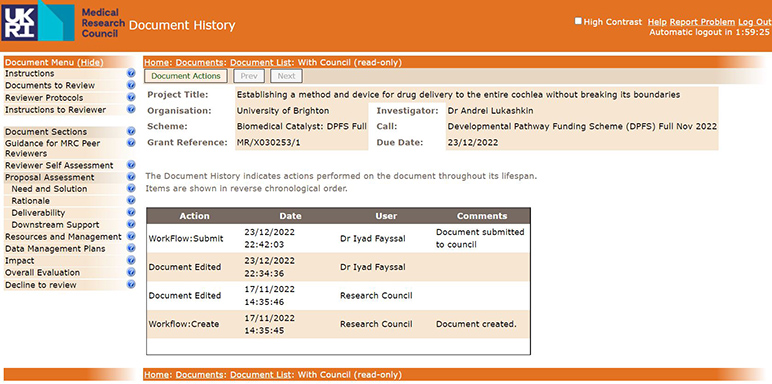
Task: Open Documents in top breadcrumb
Action: click(199, 63)
